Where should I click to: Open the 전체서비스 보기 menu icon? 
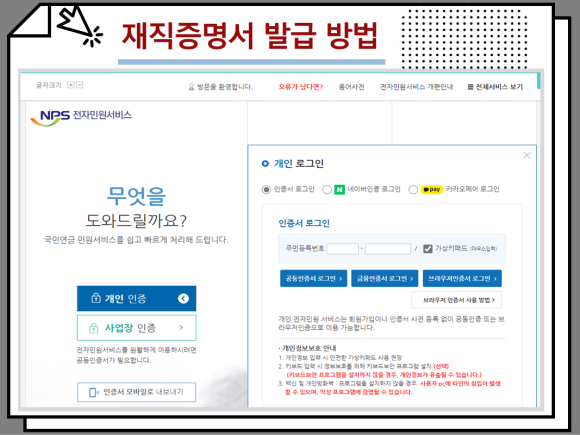(x=471, y=87)
